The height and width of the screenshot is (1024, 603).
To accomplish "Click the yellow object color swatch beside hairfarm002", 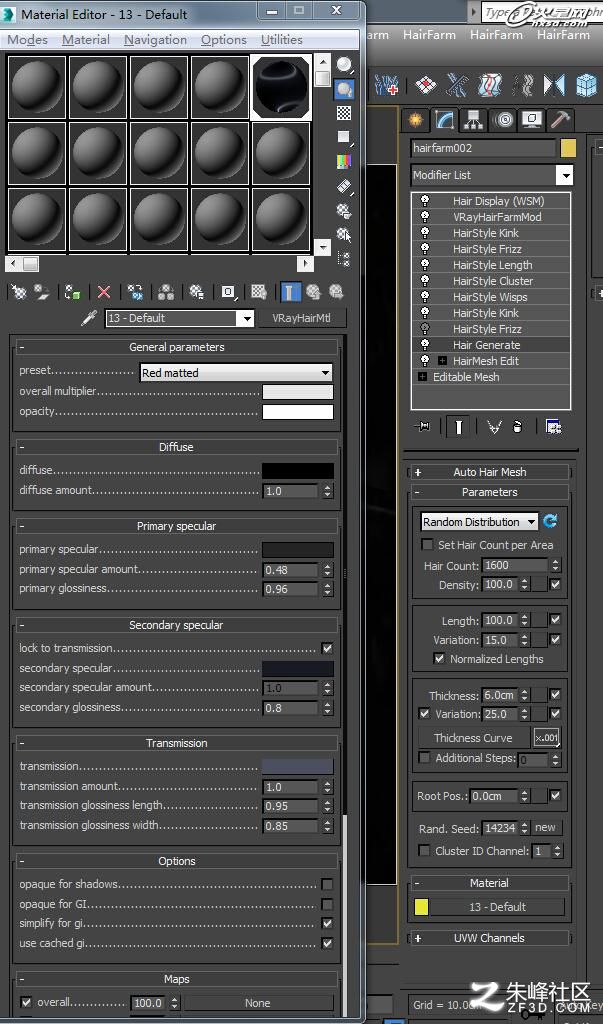I will click(568, 148).
